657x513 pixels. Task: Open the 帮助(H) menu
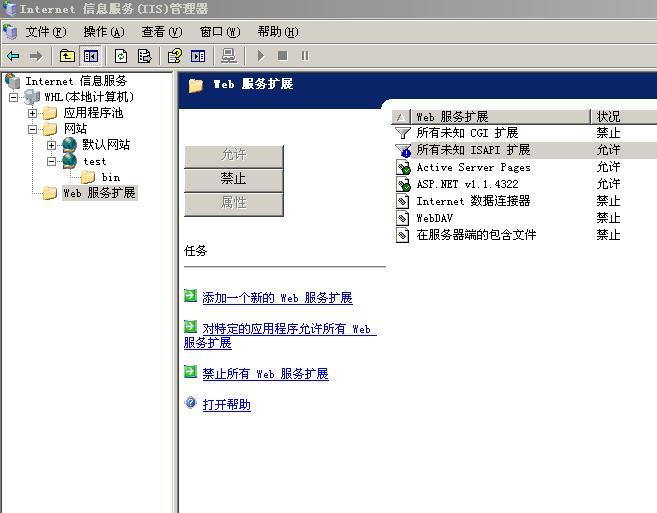tap(278, 32)
